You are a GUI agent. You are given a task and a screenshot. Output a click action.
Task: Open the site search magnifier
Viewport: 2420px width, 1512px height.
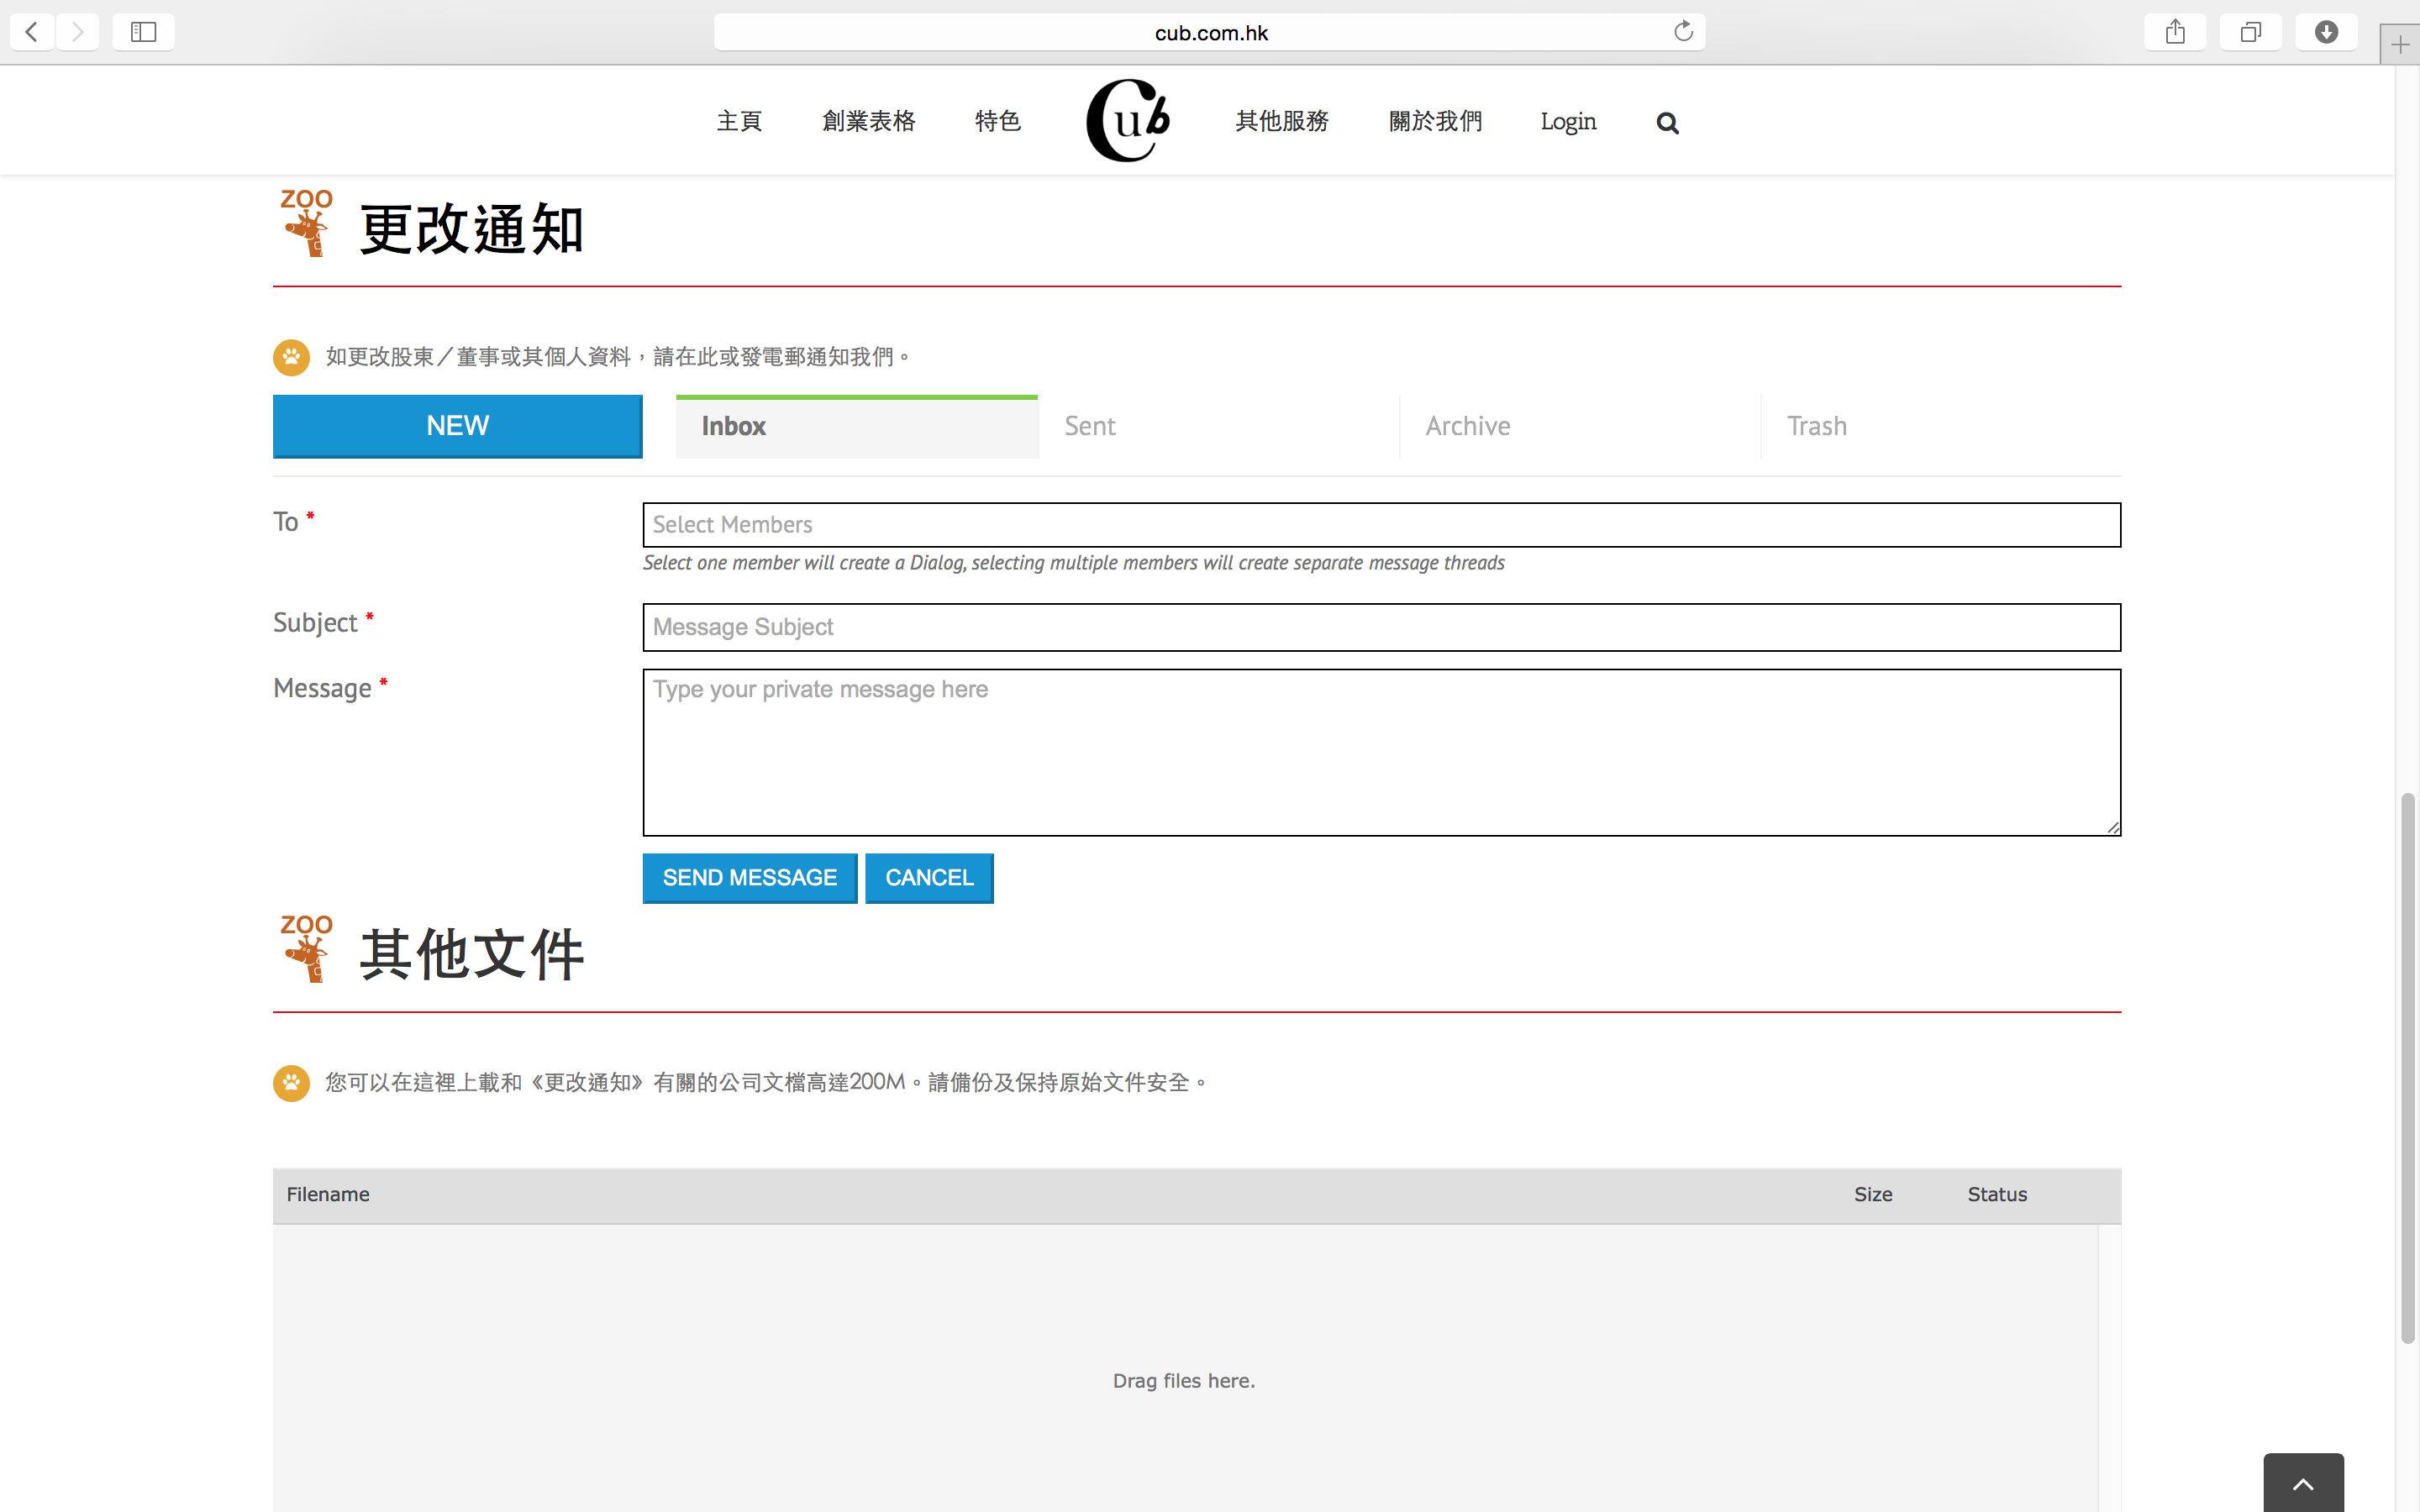(x=1667, y=123)
